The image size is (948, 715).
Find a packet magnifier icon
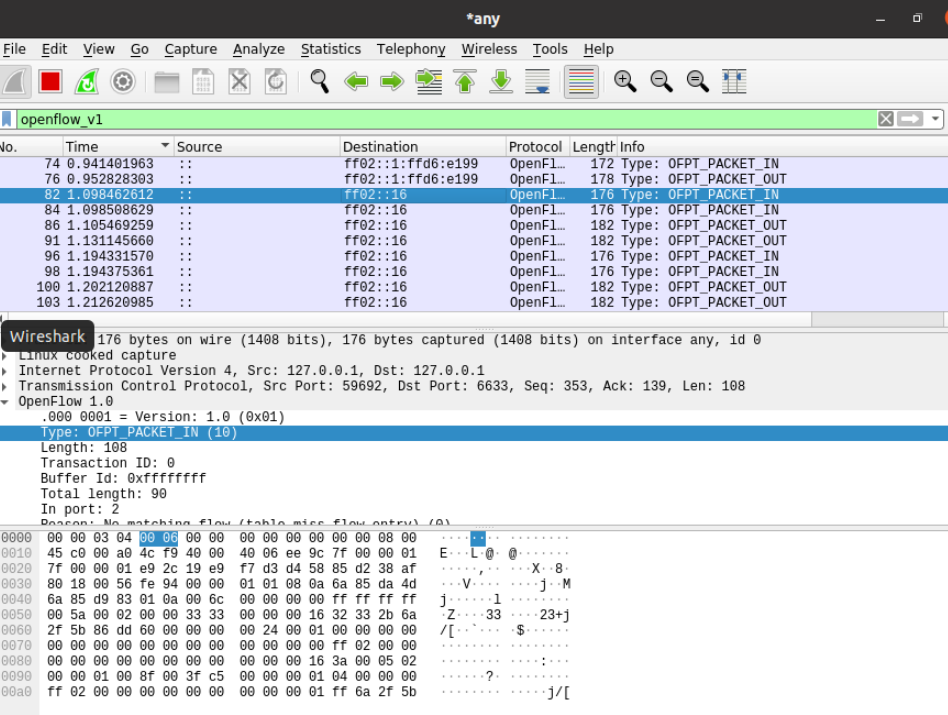[319, 81]
